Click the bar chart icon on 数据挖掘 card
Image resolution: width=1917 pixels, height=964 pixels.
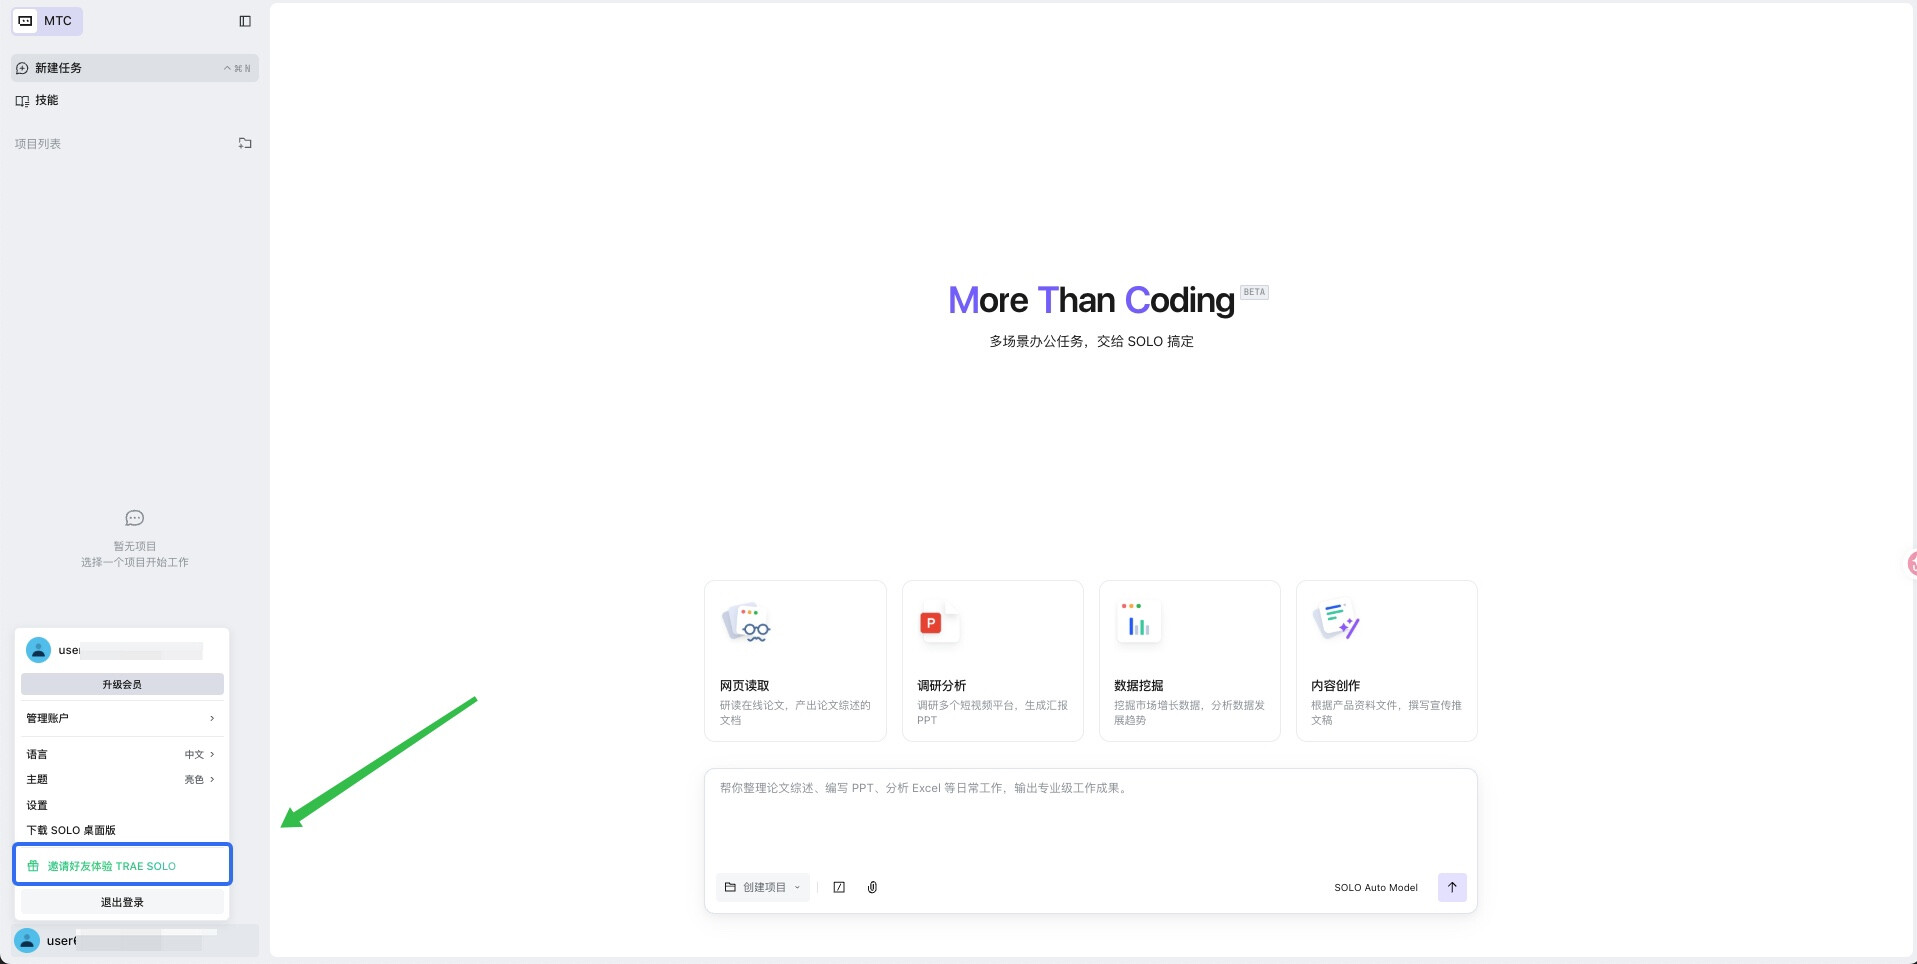point(1139,623)
